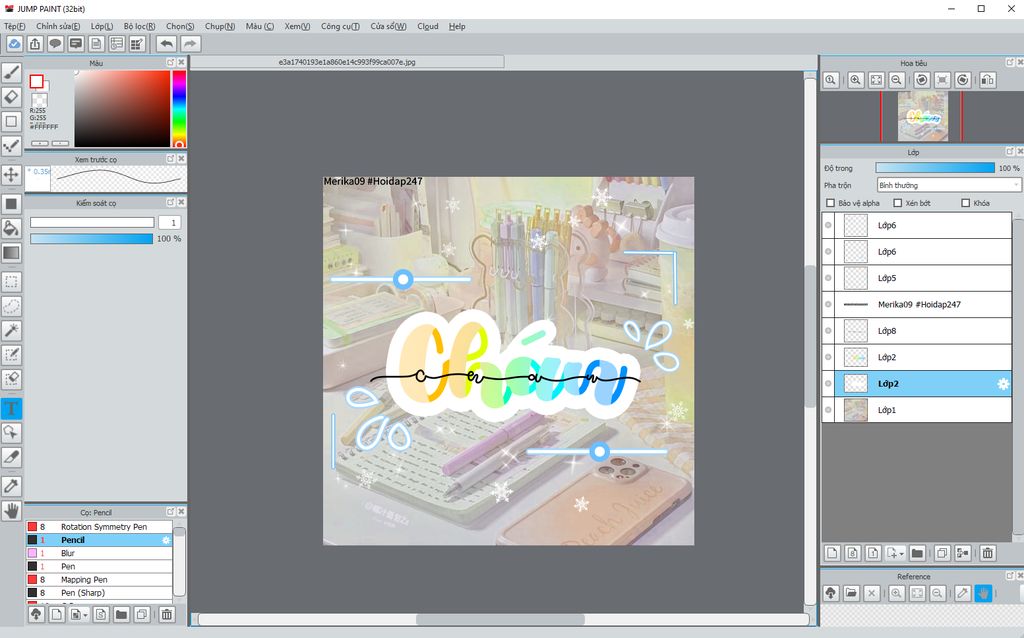This screenshot has width=1024, height=638.
Task: Click the speech bubble toolbar icon
Action: pyautogui.click(x=56, y=44)
